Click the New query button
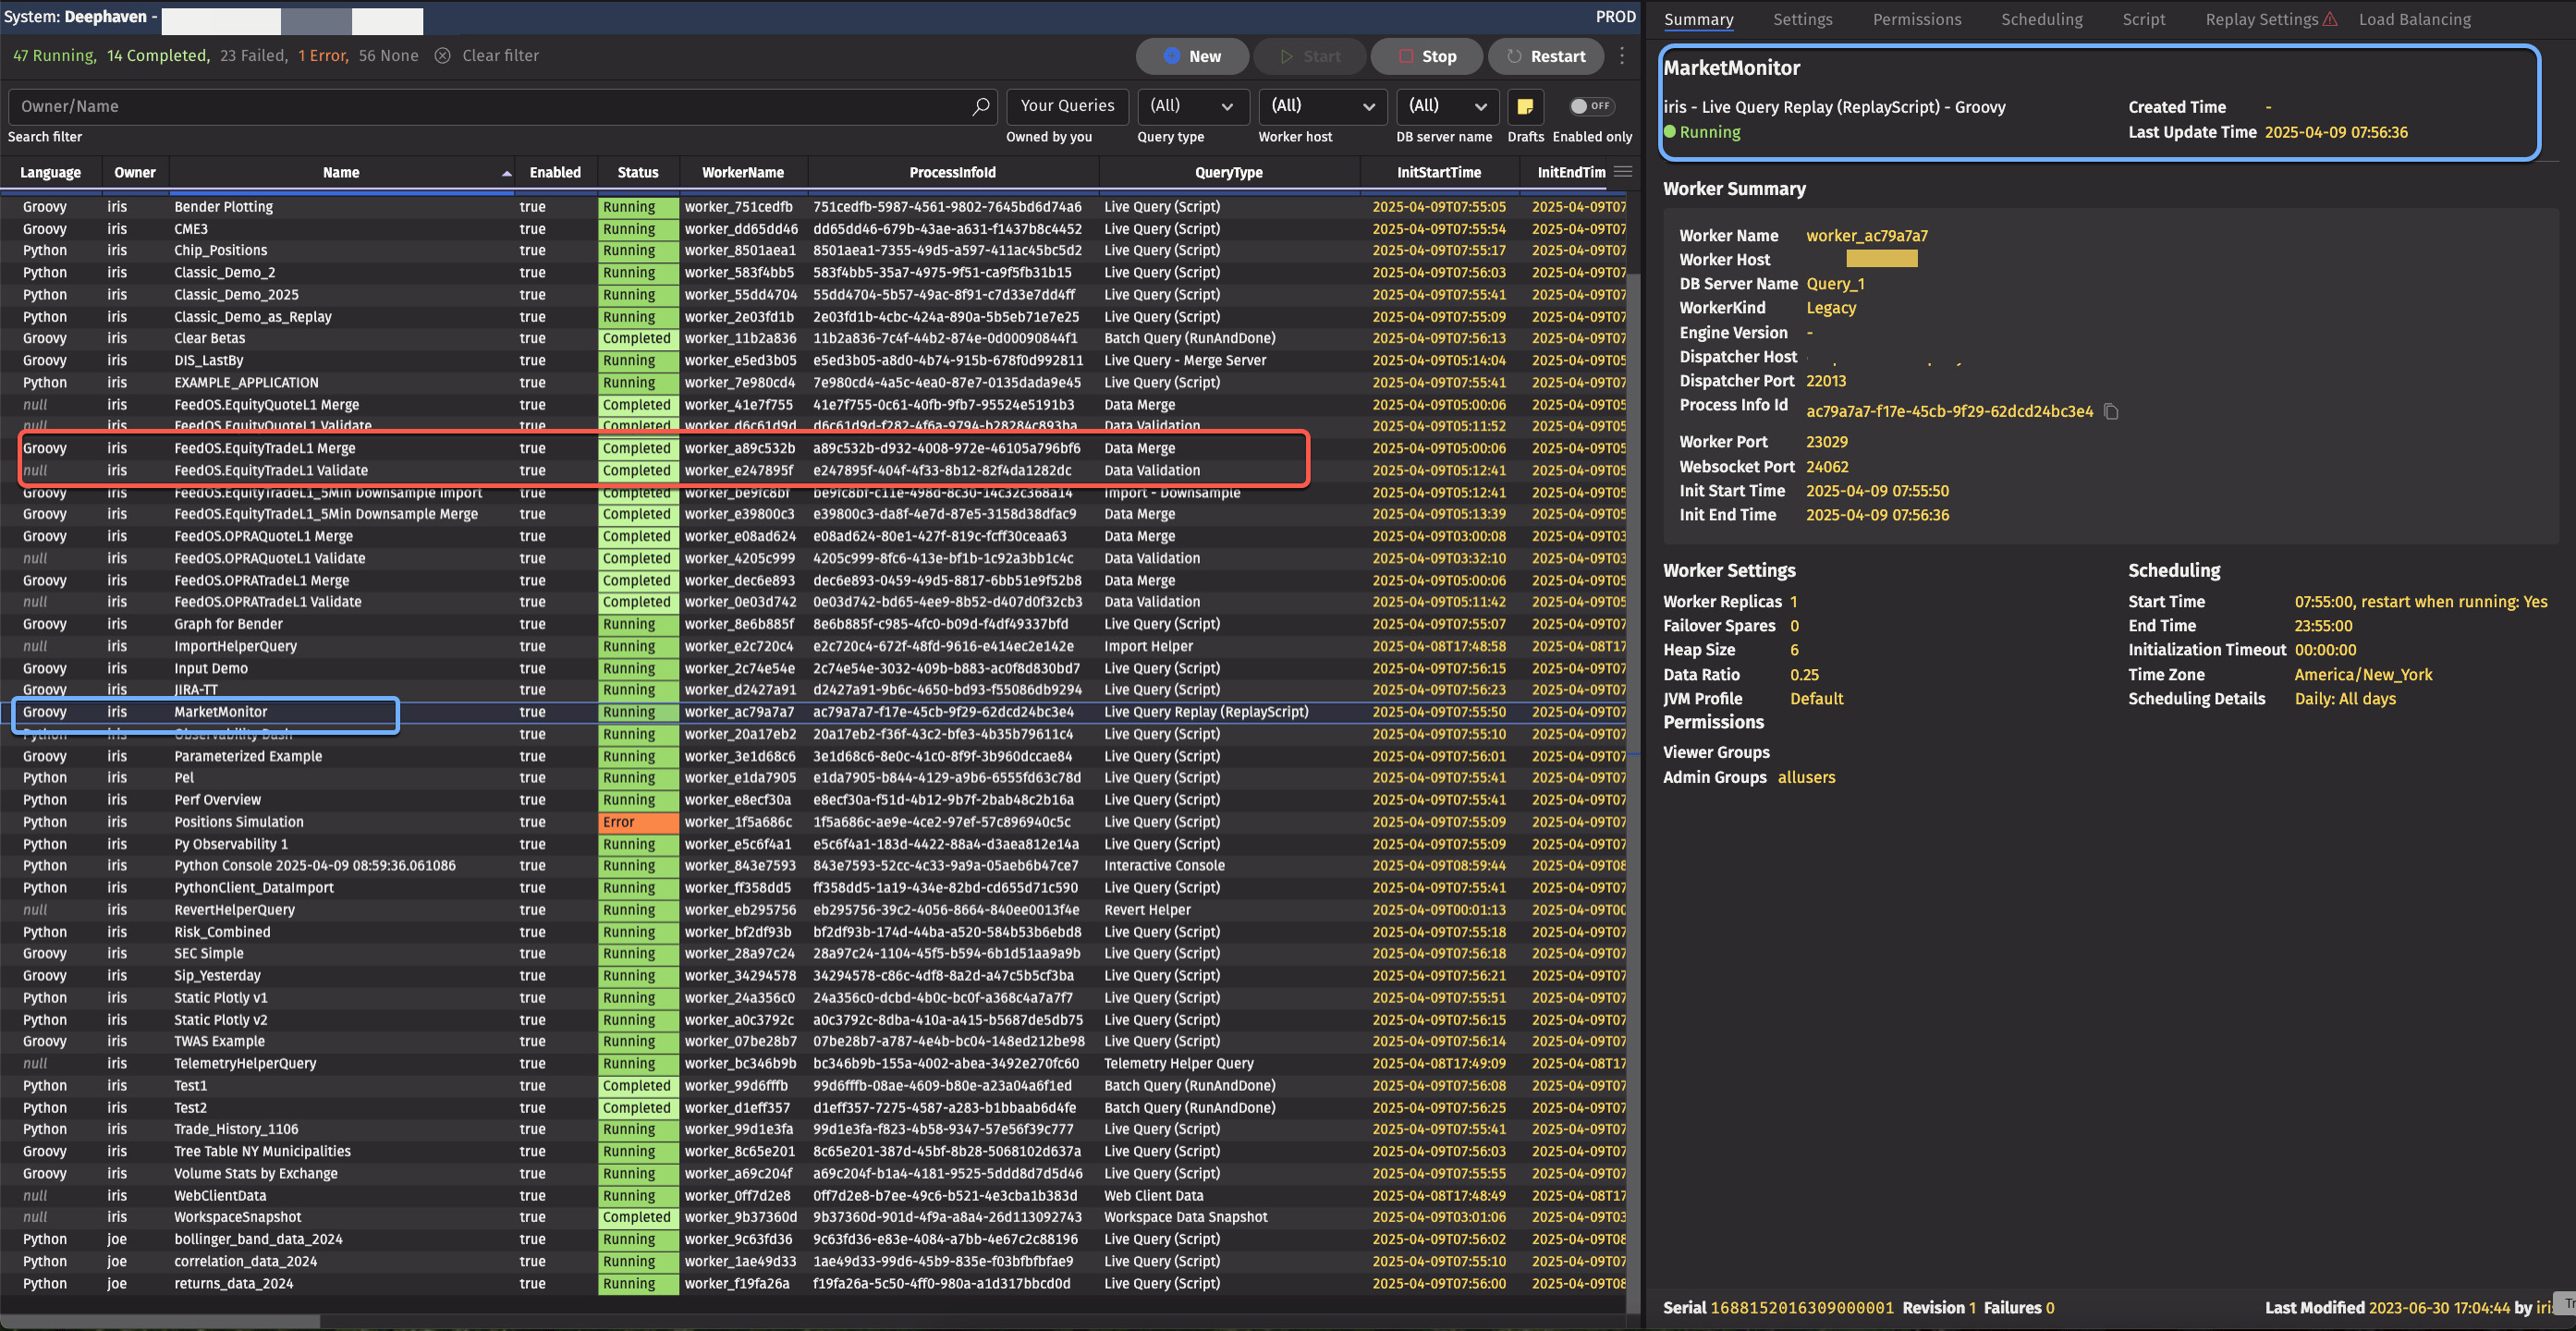Image resolution: width=2576 pixels, height=1331 pixels. [x=1192, y=56]
